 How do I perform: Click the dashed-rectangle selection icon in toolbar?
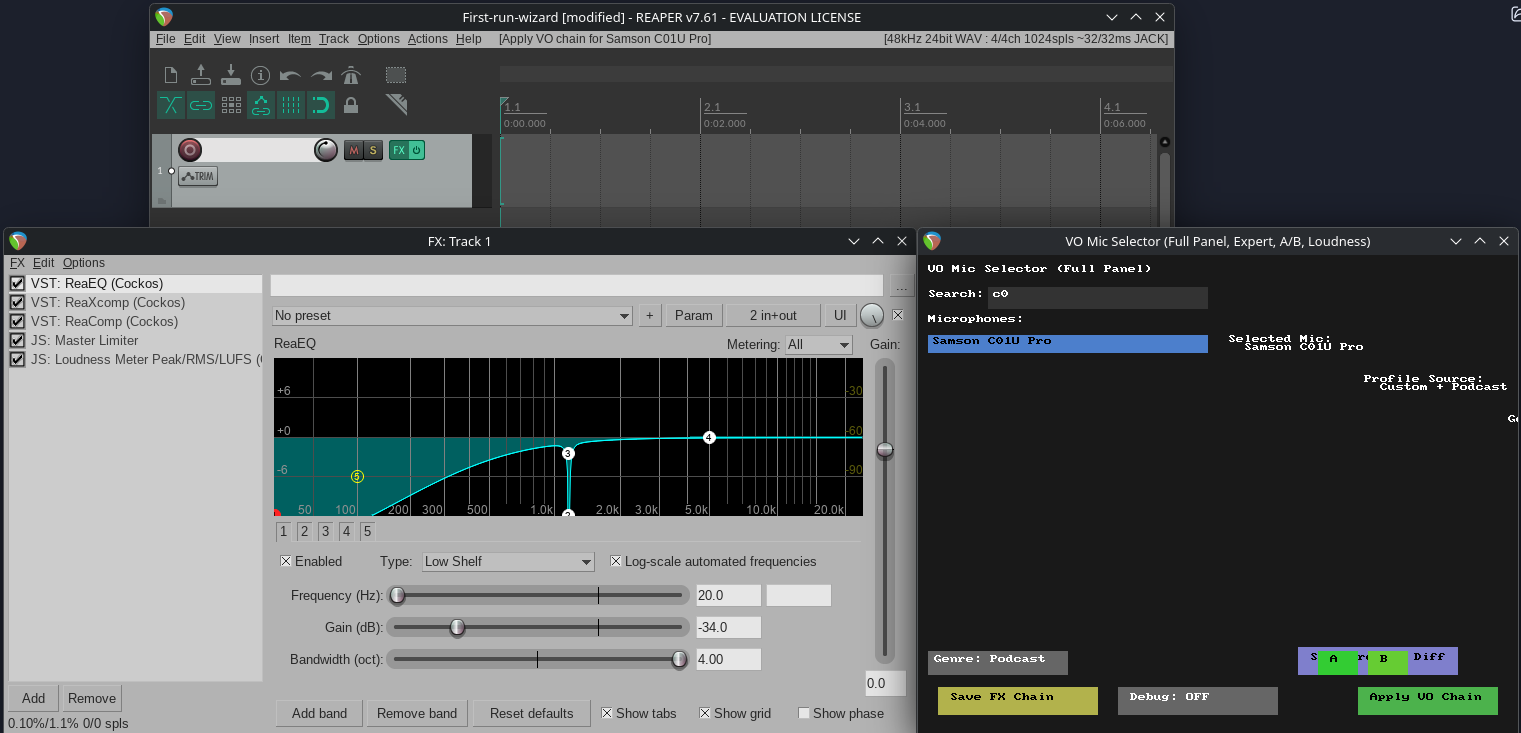396,75
